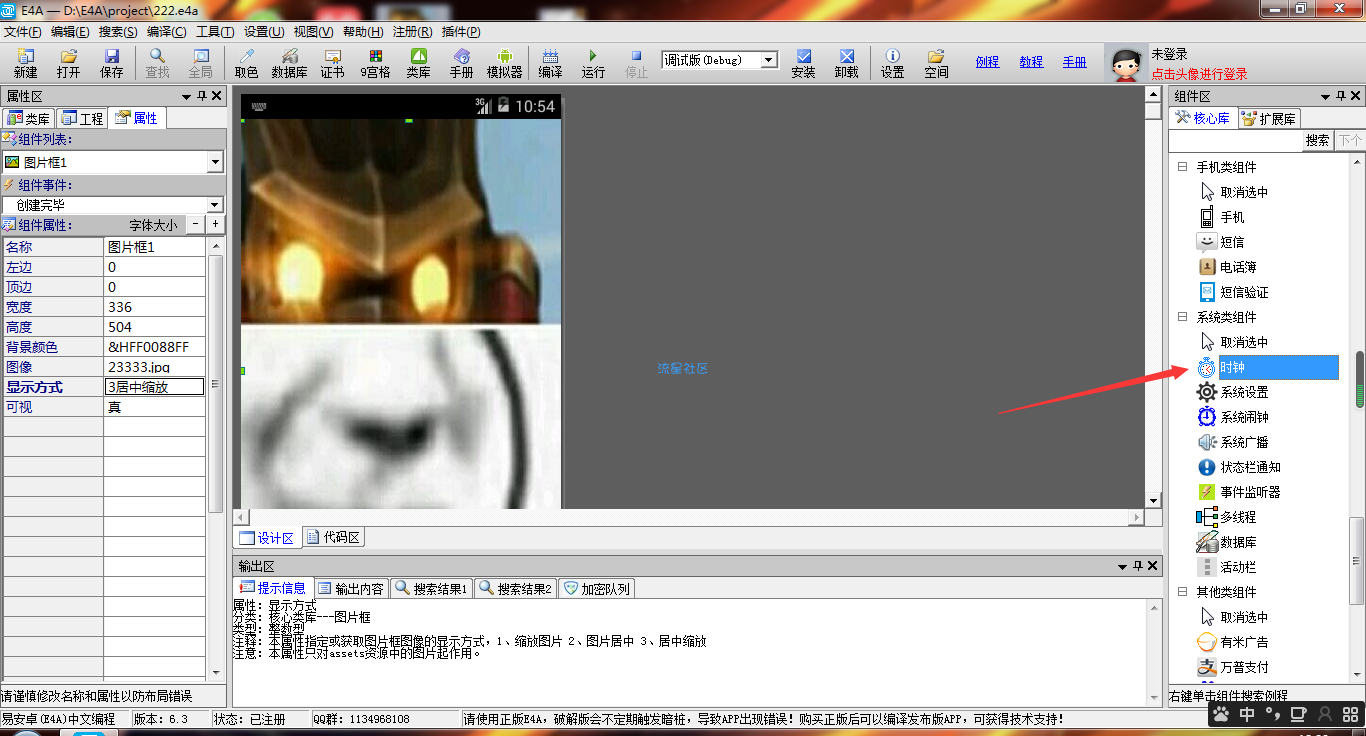Screen dimensions: 1366x736
Task: Click the minus font size button
Action: click(196, 225)
